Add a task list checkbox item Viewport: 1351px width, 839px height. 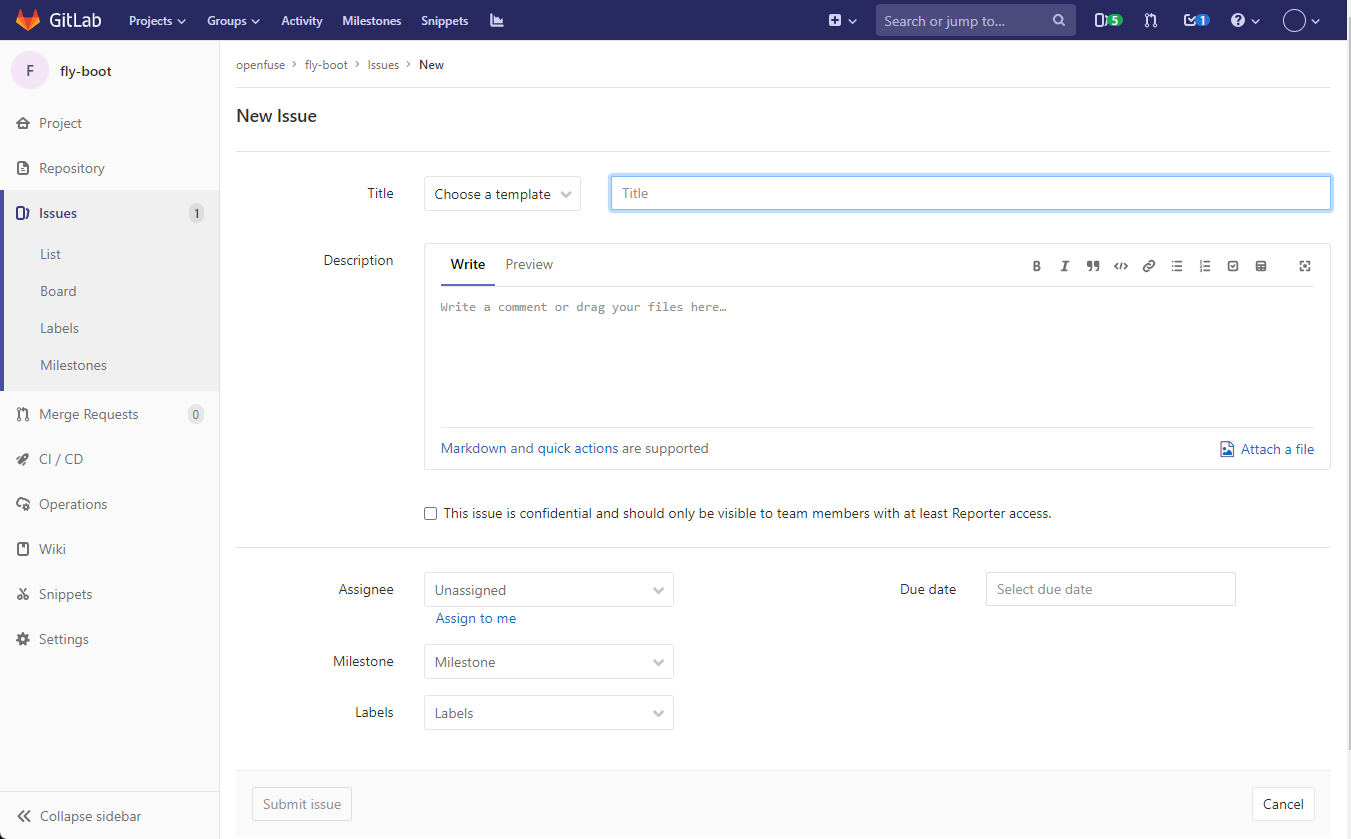[1233, 266]
